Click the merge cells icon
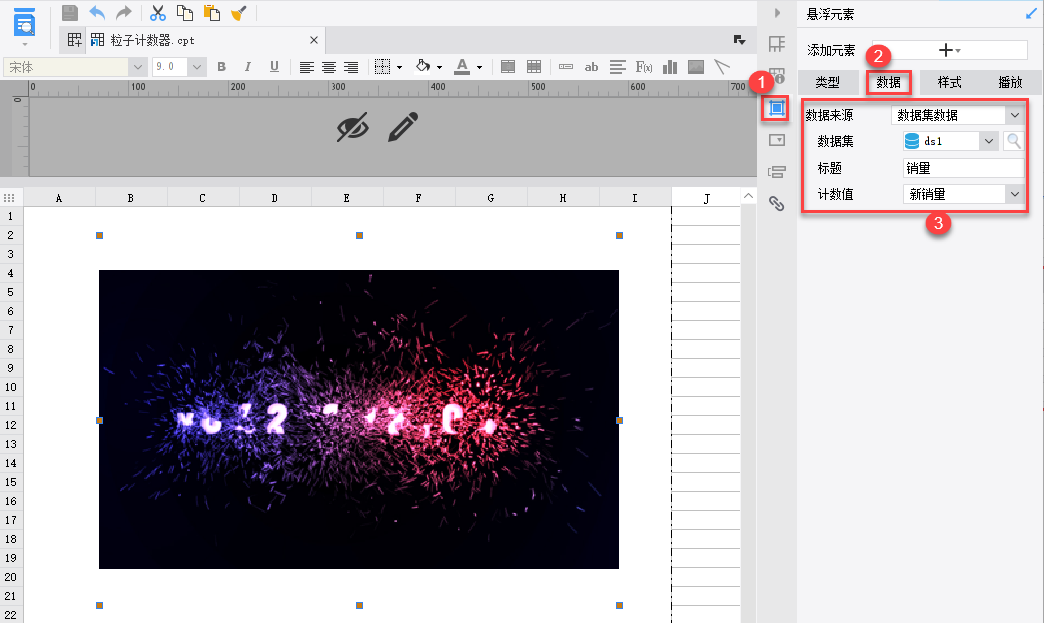 pos(508,67)
